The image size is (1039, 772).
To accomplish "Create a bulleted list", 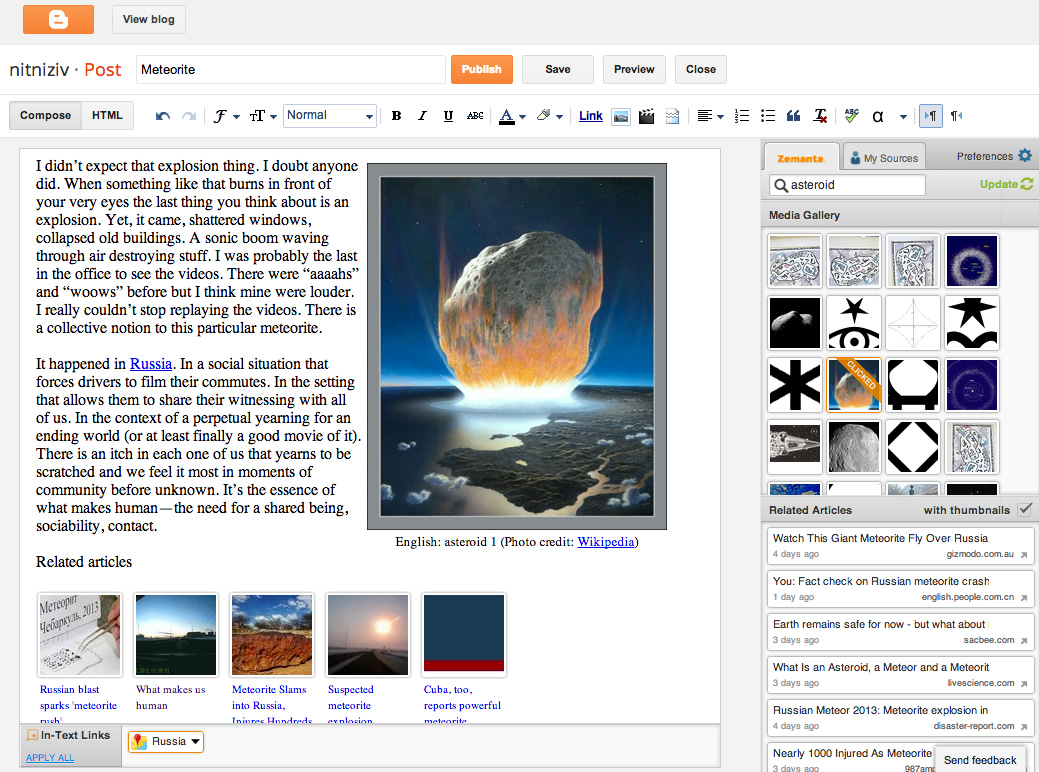I will click(768, 116).
